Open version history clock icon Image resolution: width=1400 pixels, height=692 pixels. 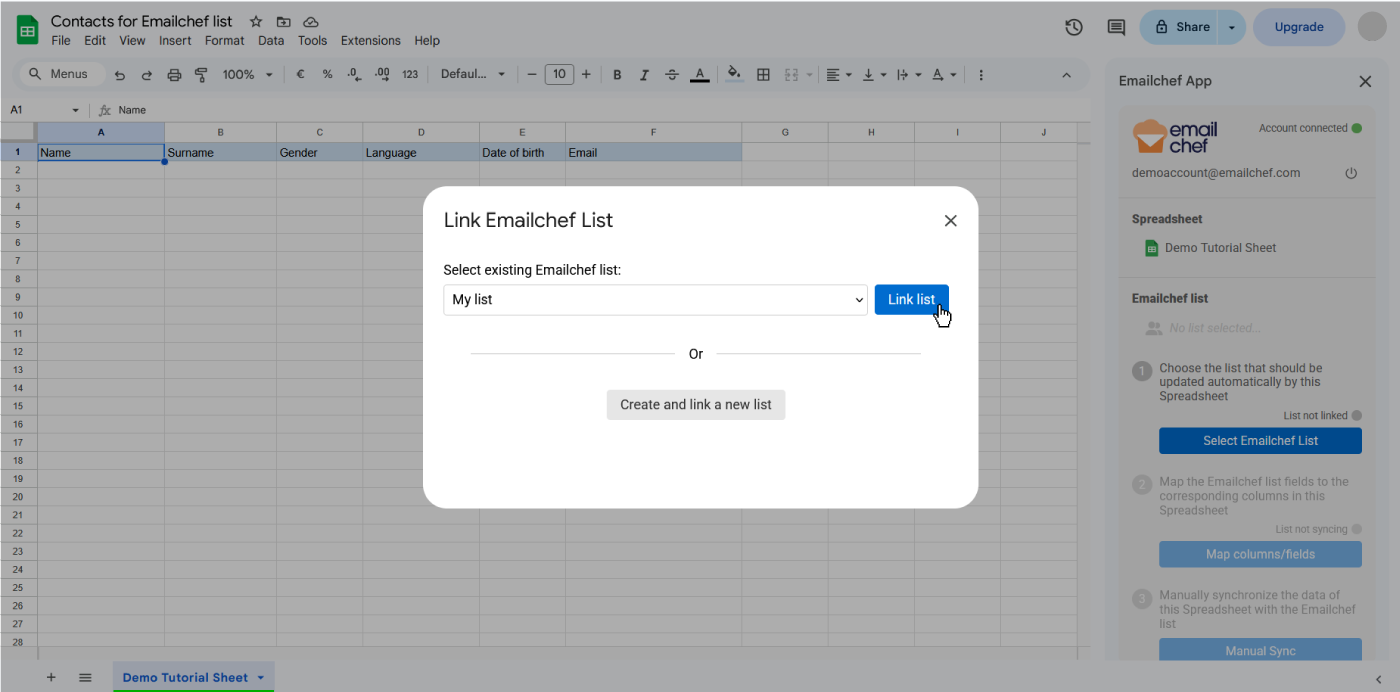coord(1074,28)
